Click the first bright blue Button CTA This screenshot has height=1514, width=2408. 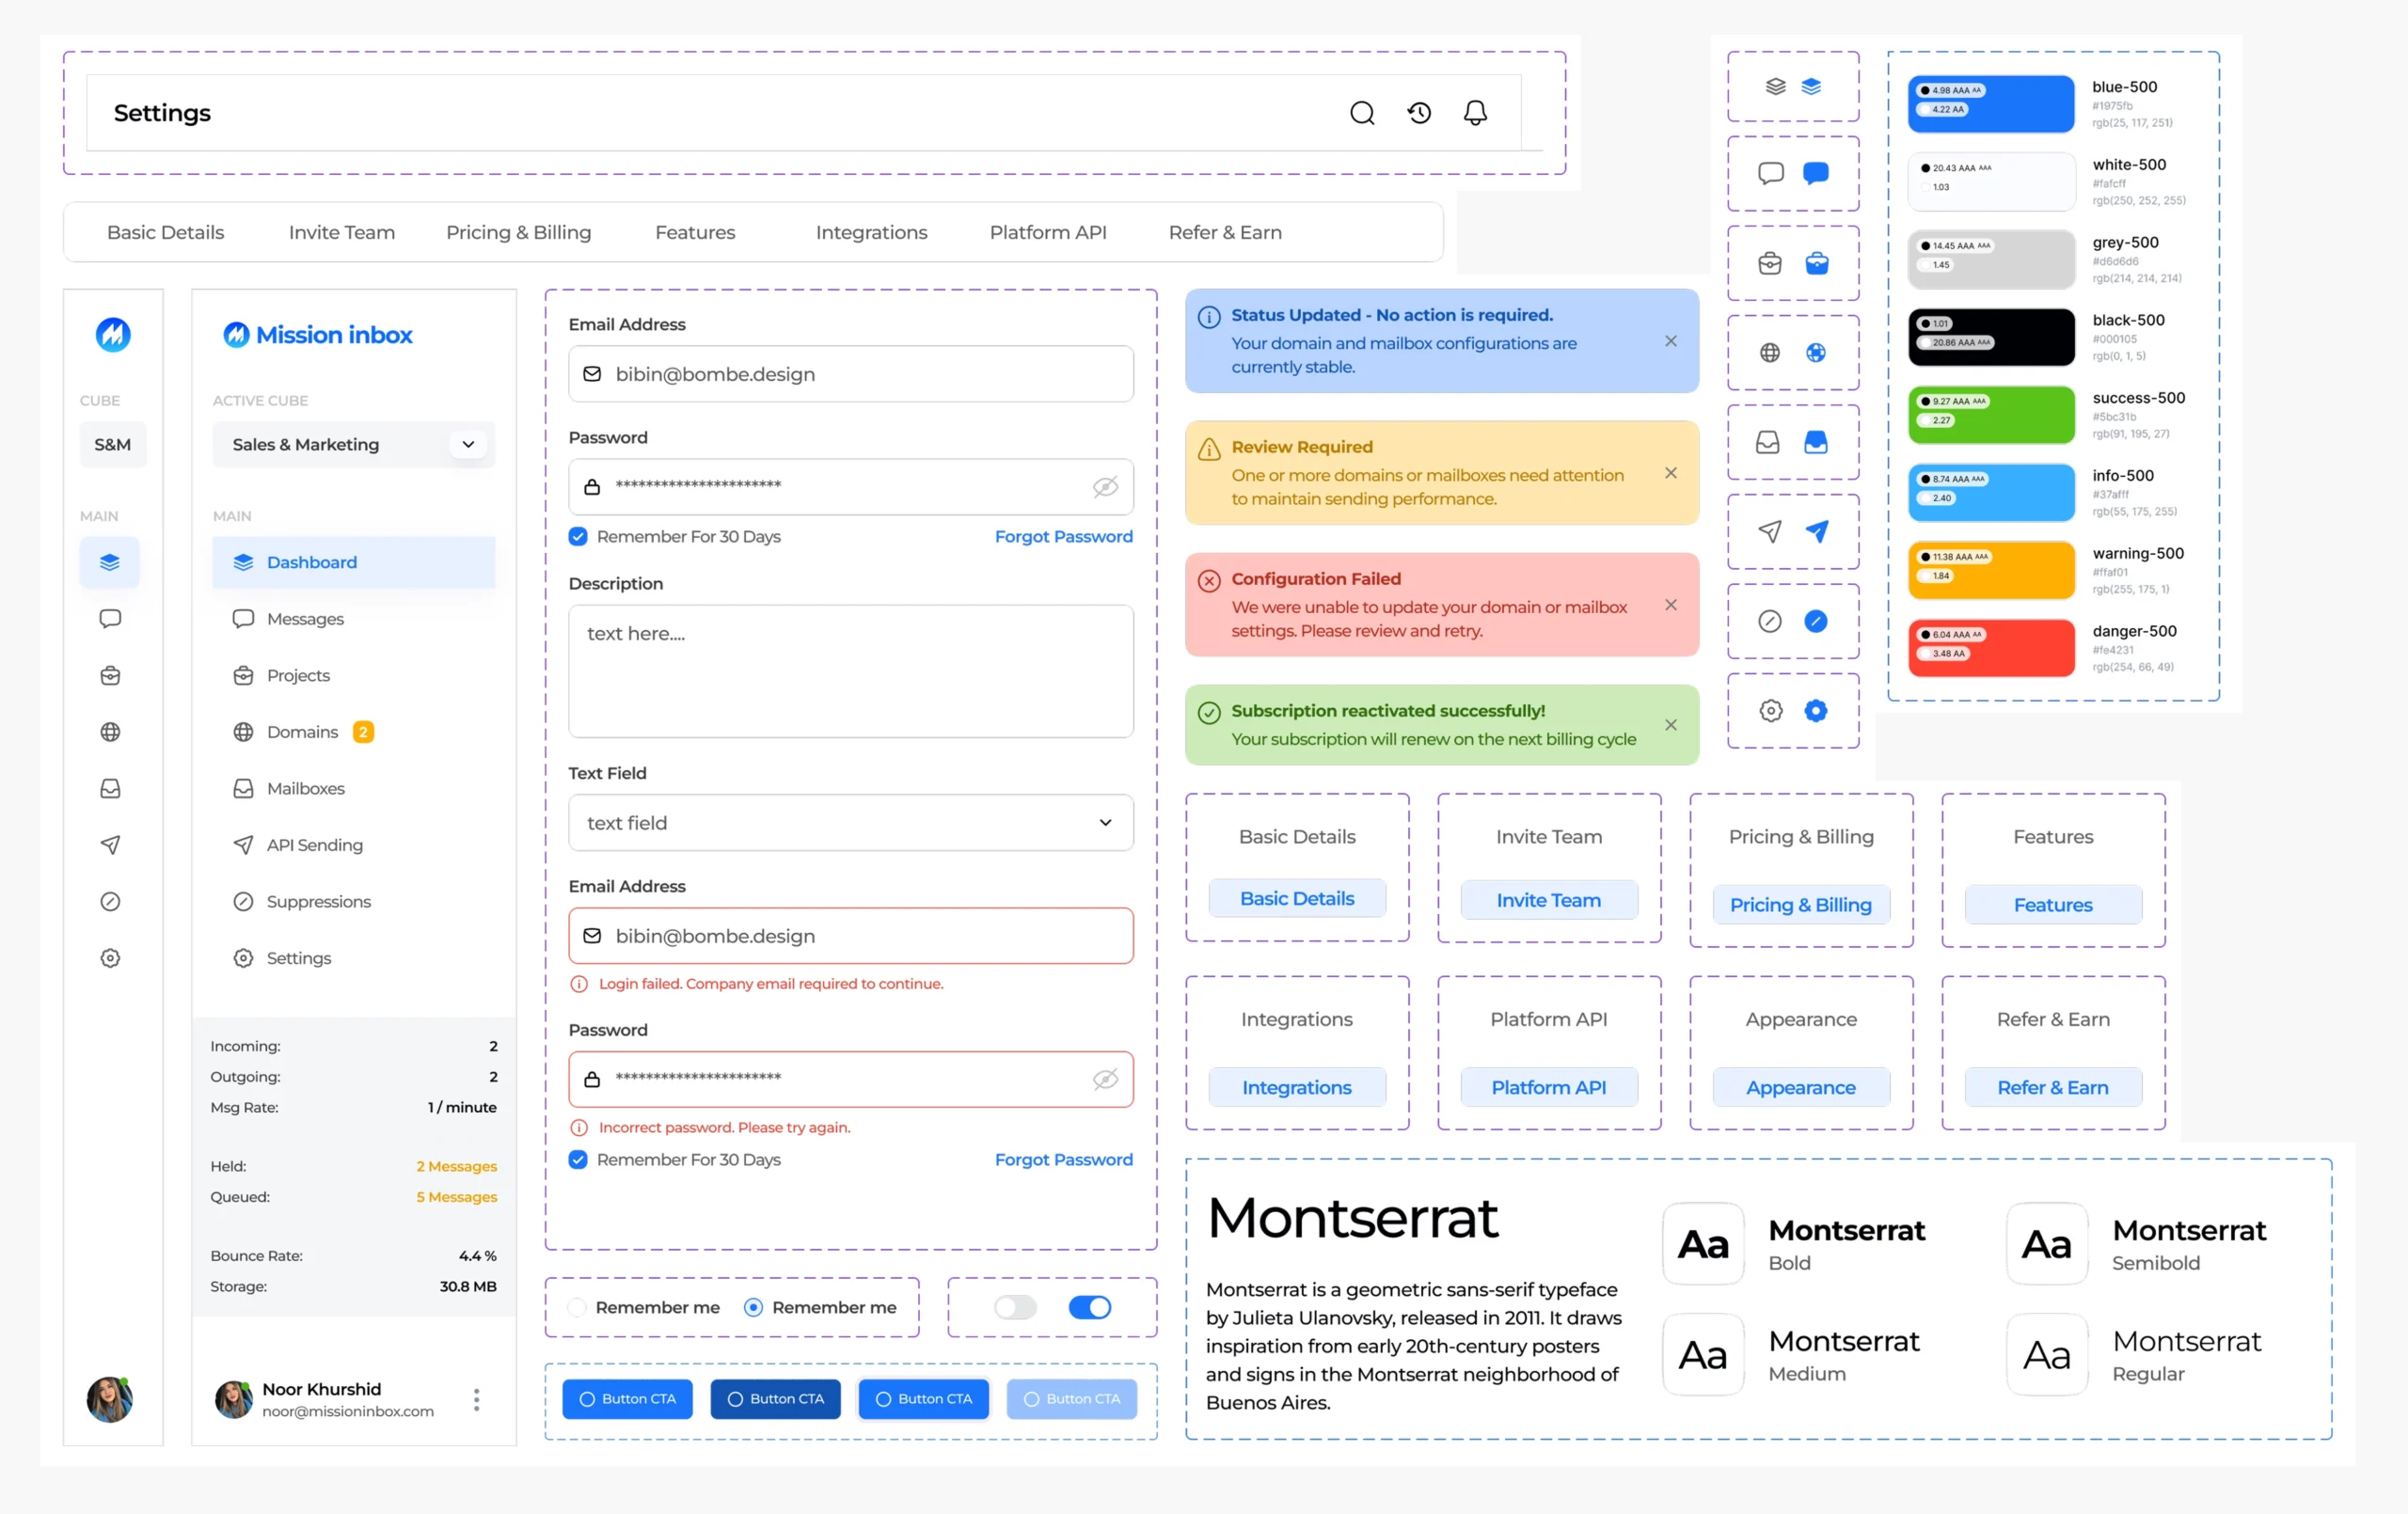click(627, 1399)
